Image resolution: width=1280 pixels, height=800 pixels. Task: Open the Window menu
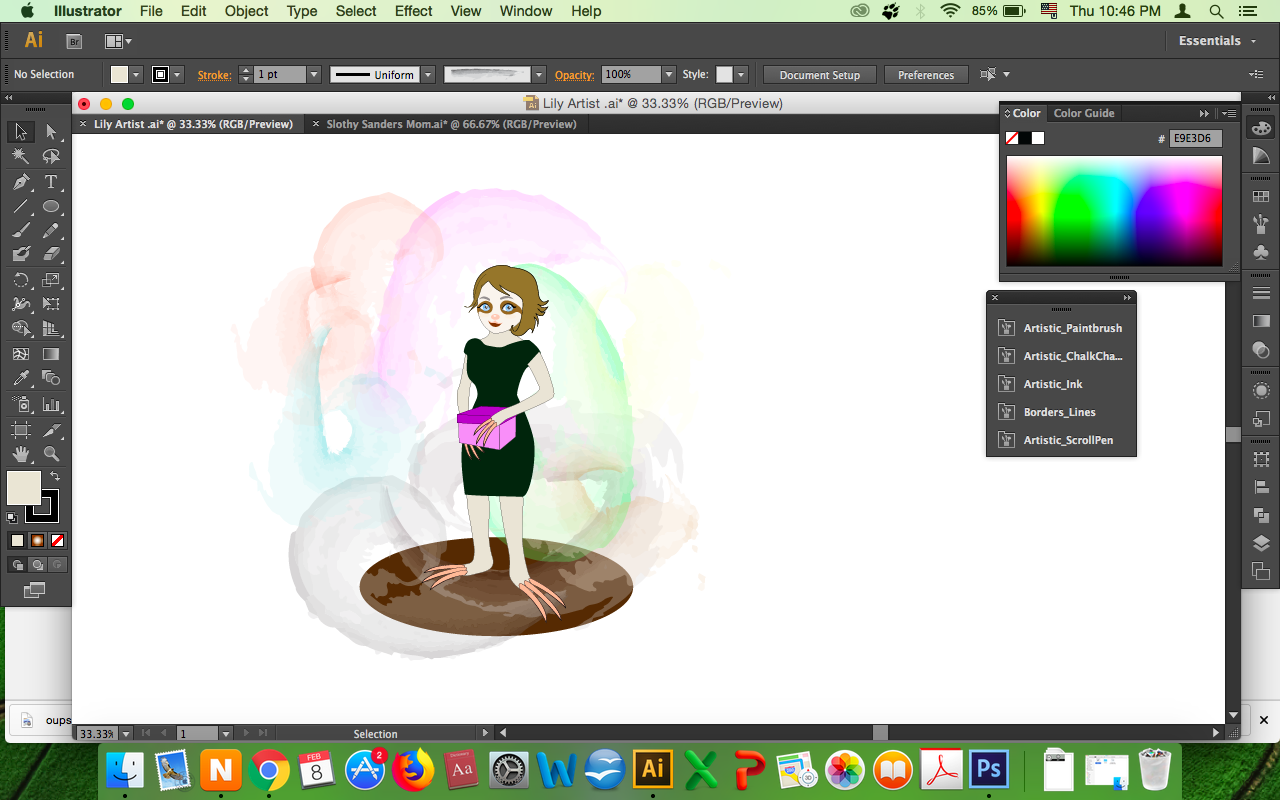click(x=525, y=11)
